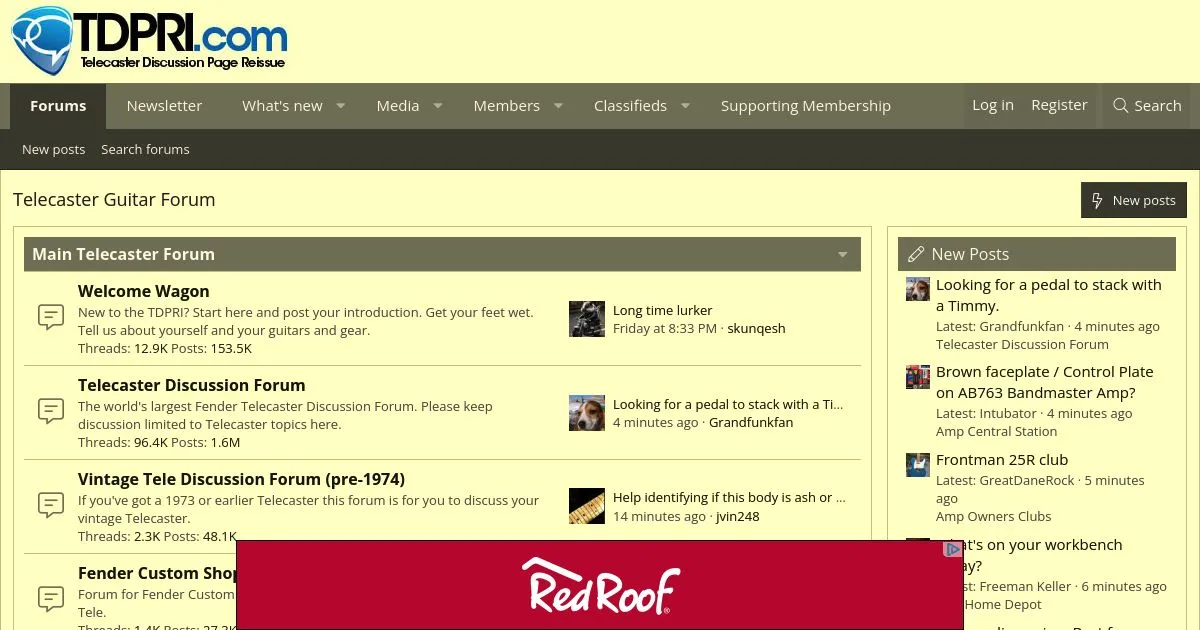Image resolution: width=1200 pixels, height=630 pixels.
Task: Click New posts in the sub-navigation bar
Action: [x=54, y=149]
